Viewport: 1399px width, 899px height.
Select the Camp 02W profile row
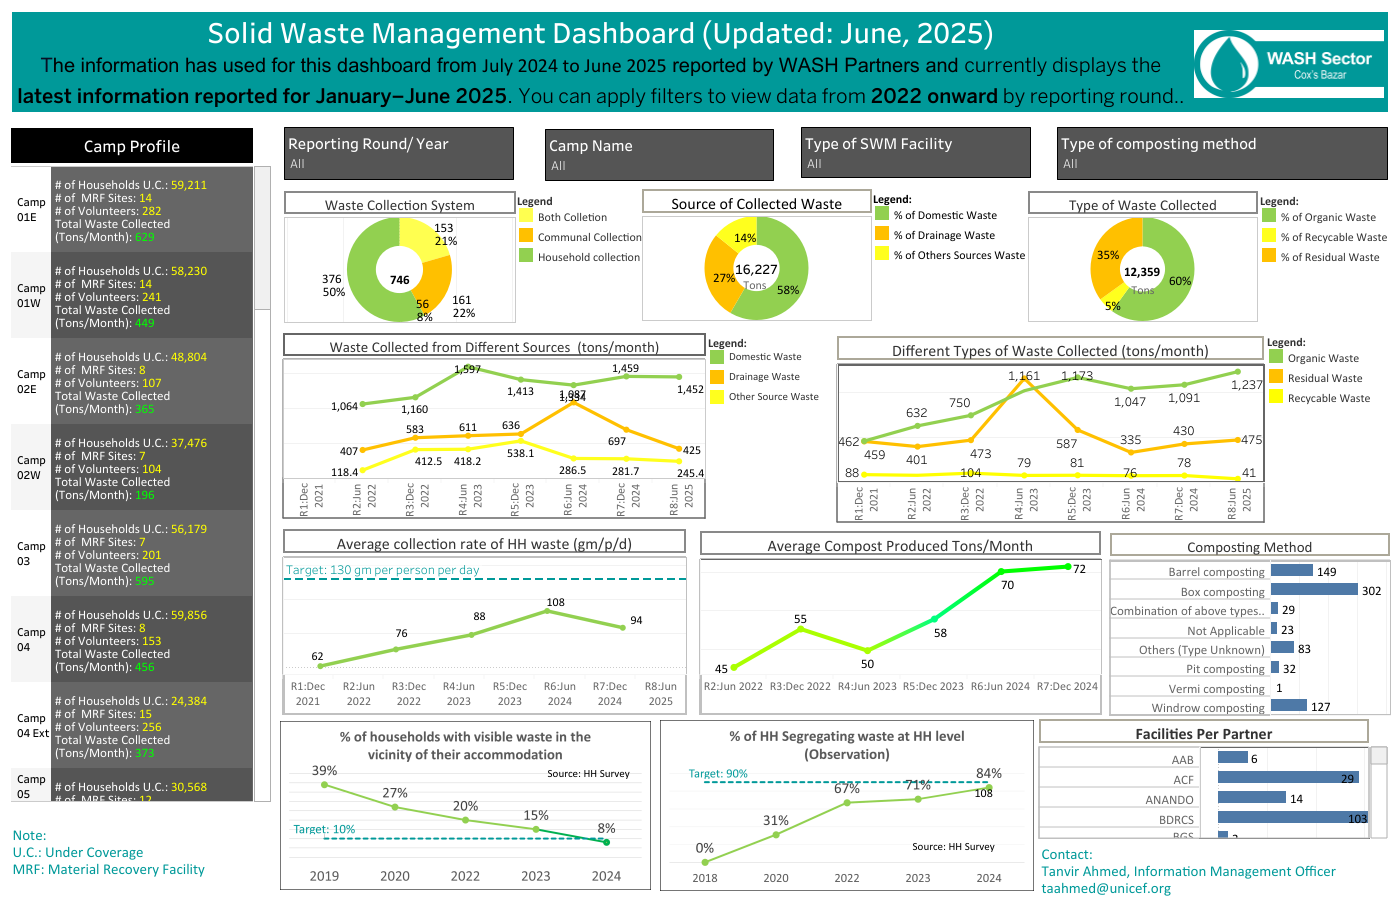coord(132,468)
